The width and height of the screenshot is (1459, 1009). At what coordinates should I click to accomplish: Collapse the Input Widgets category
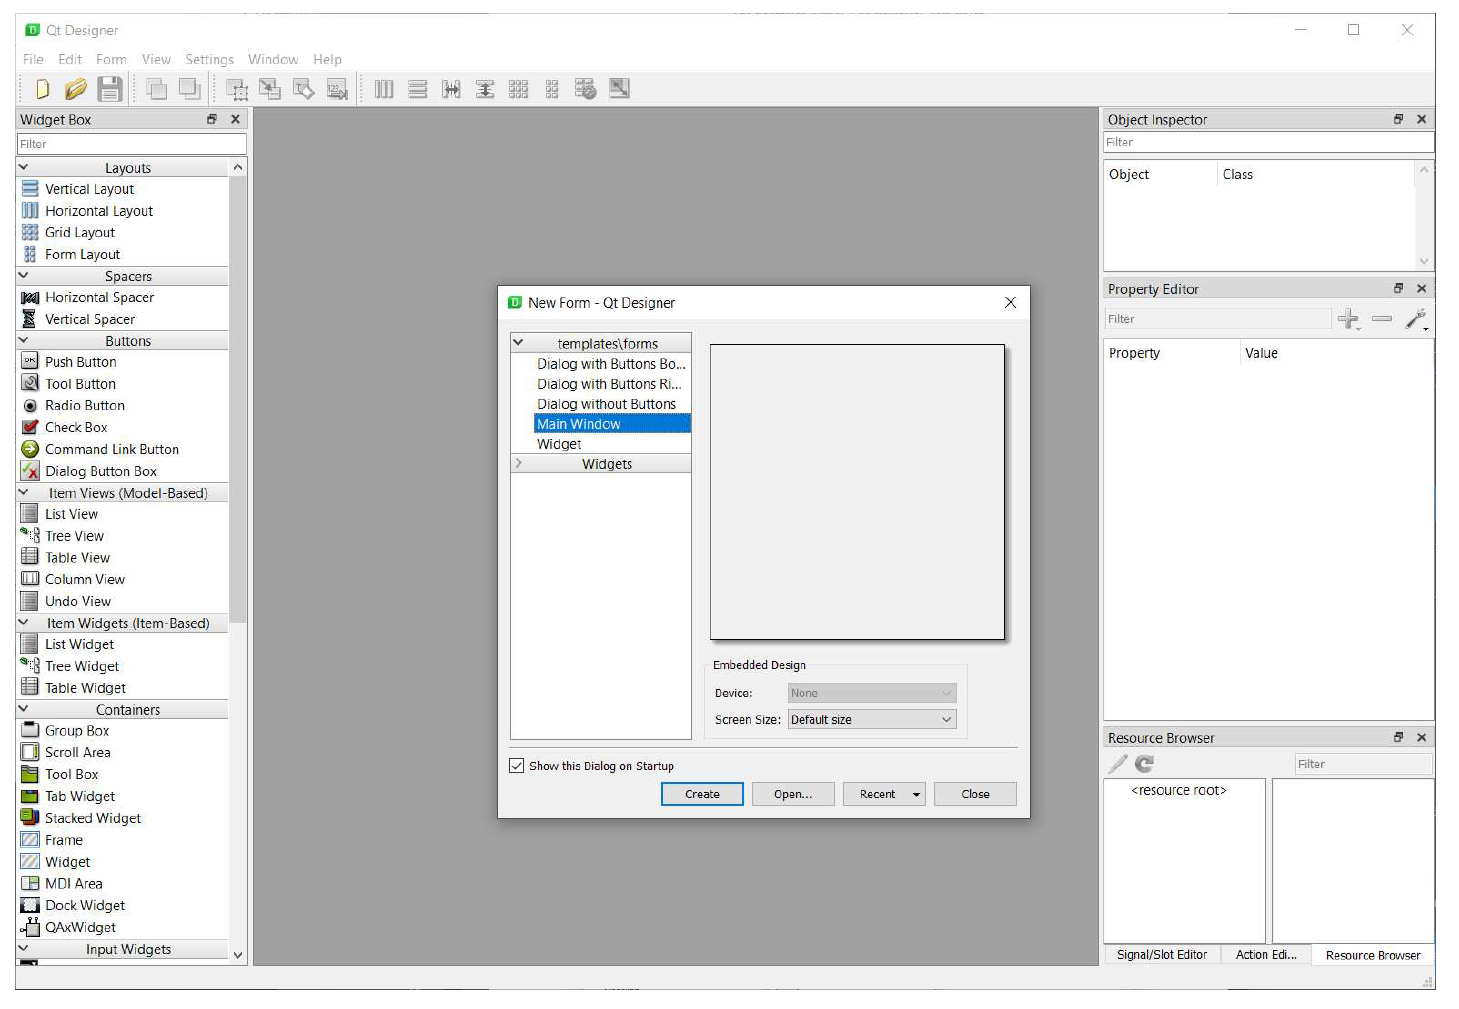pos(23,948)
